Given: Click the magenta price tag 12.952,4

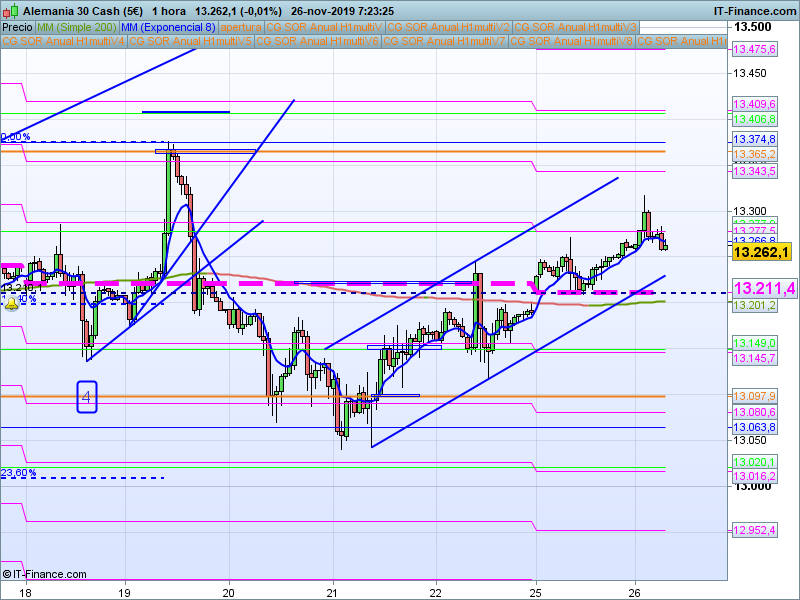Looking at the screenshot, I should tap(755, 531).
